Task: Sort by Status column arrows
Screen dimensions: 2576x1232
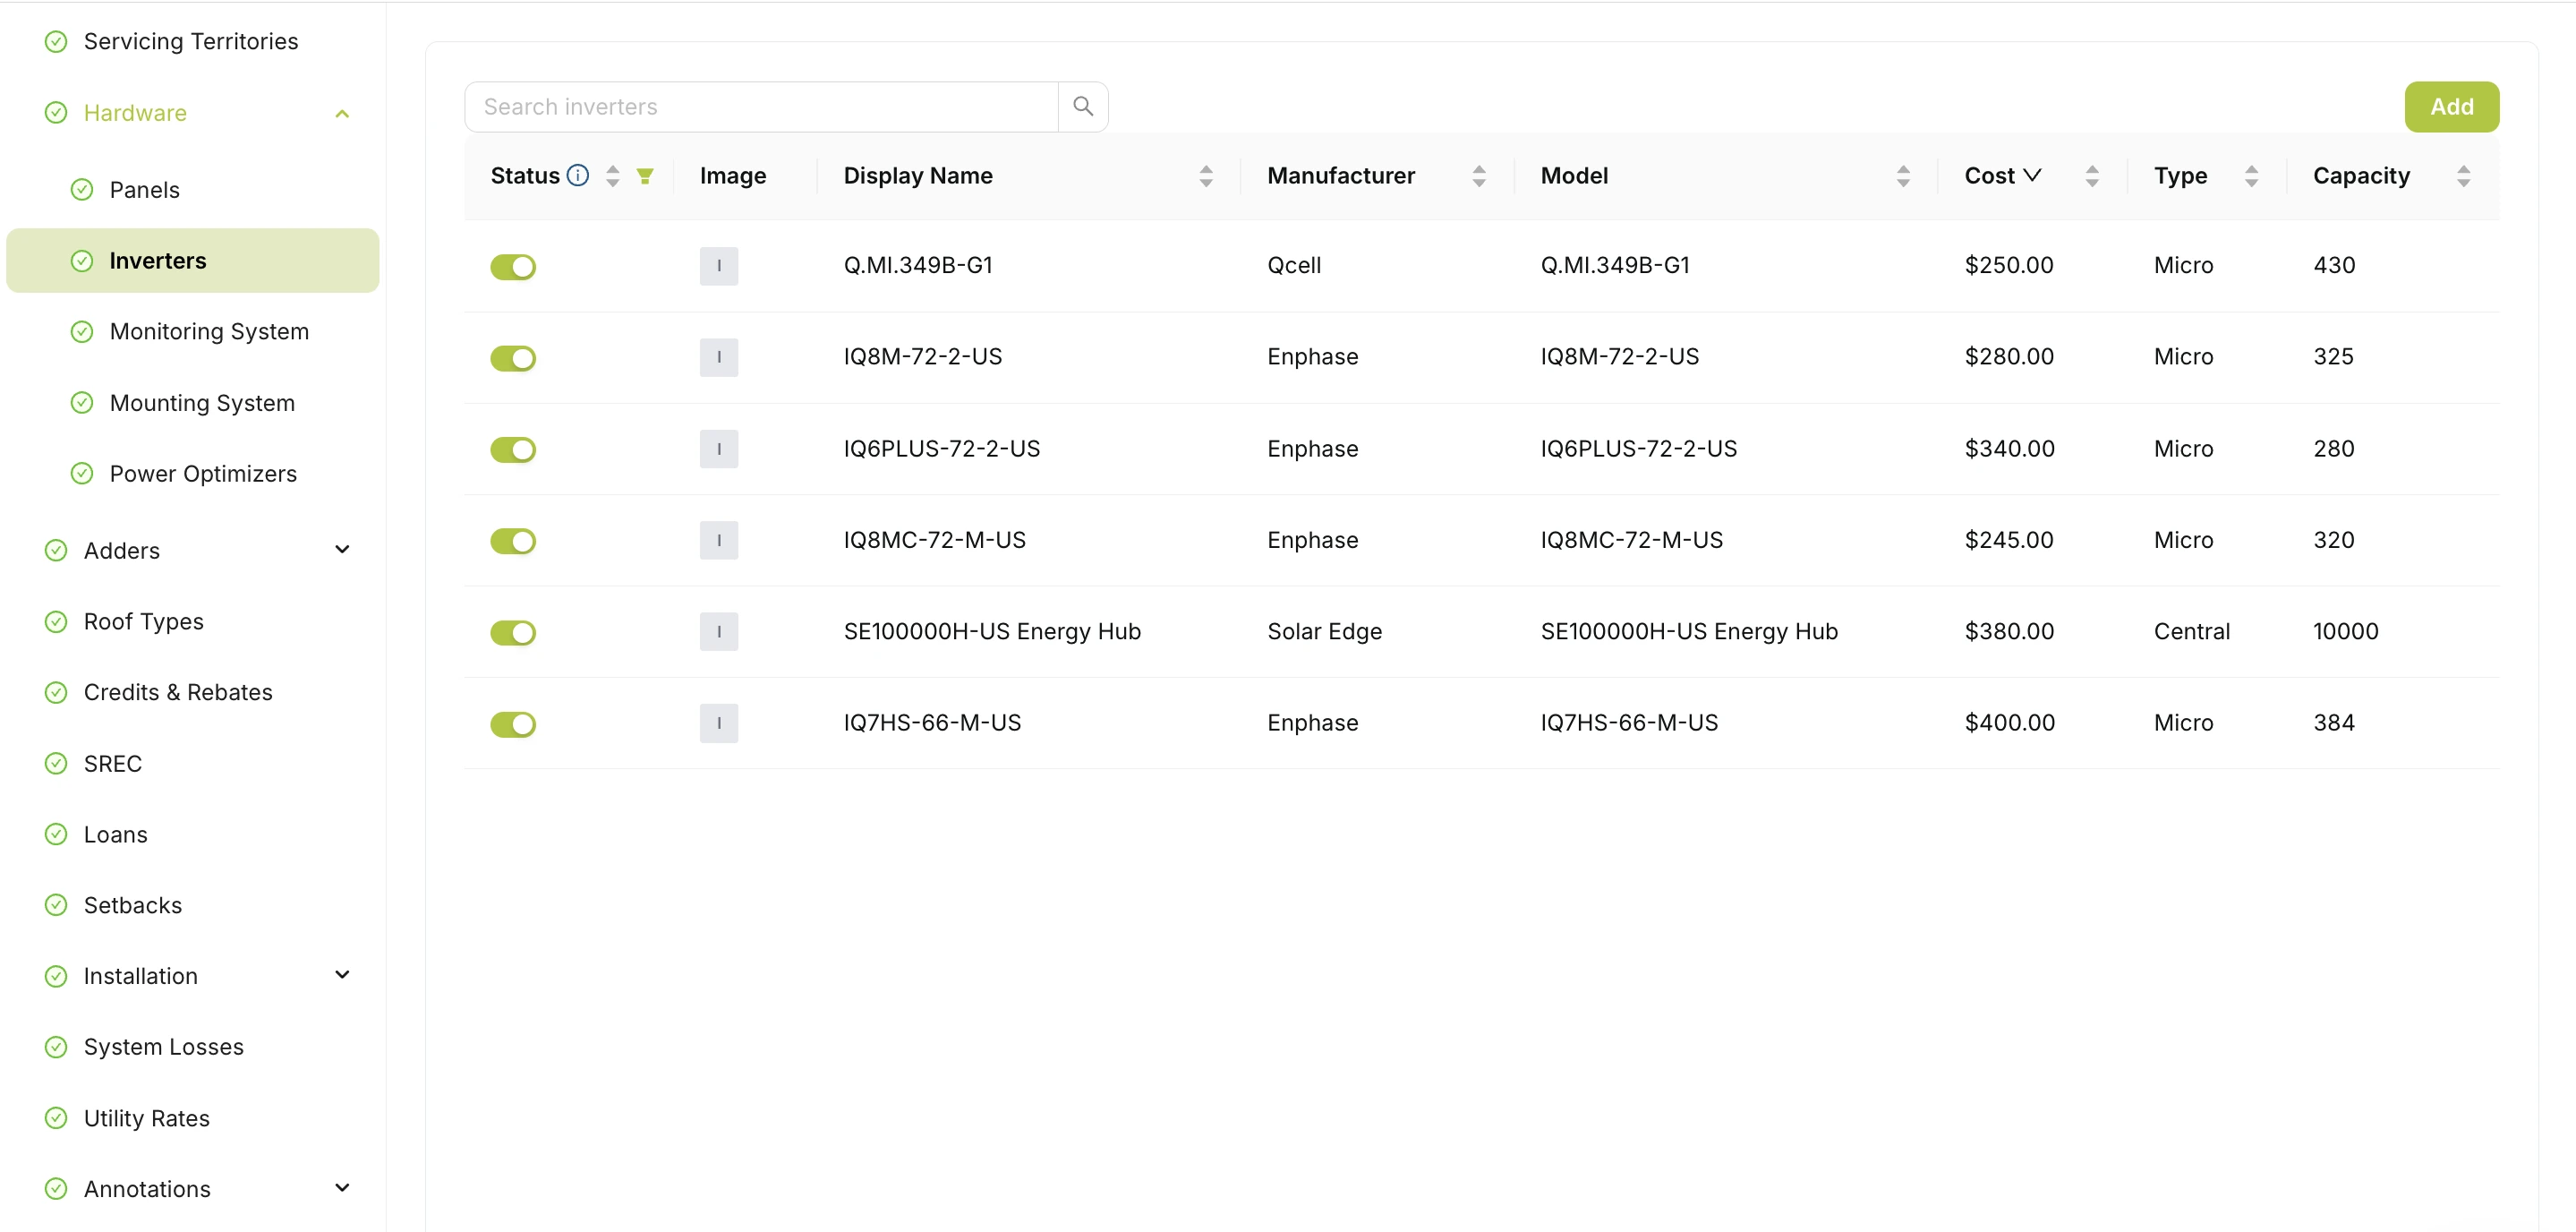Action: [613, 176]
